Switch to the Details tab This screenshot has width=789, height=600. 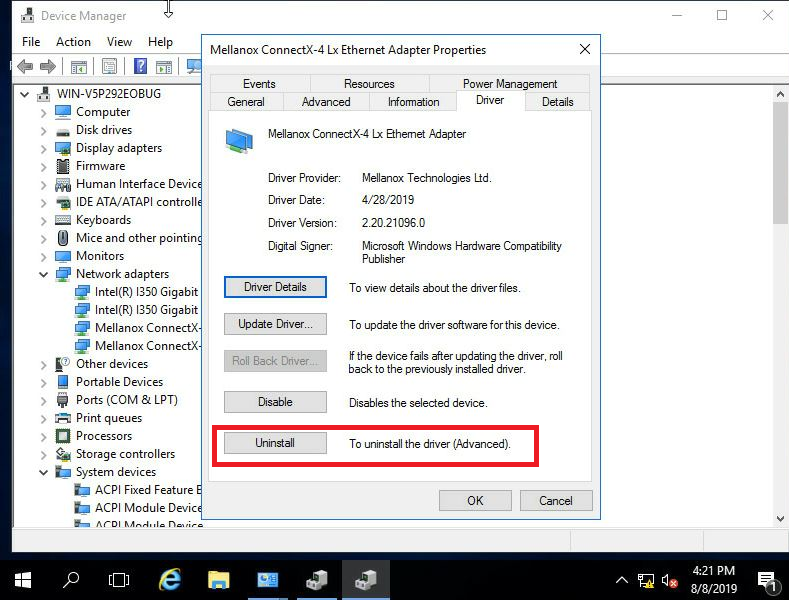tap(558, 102)
